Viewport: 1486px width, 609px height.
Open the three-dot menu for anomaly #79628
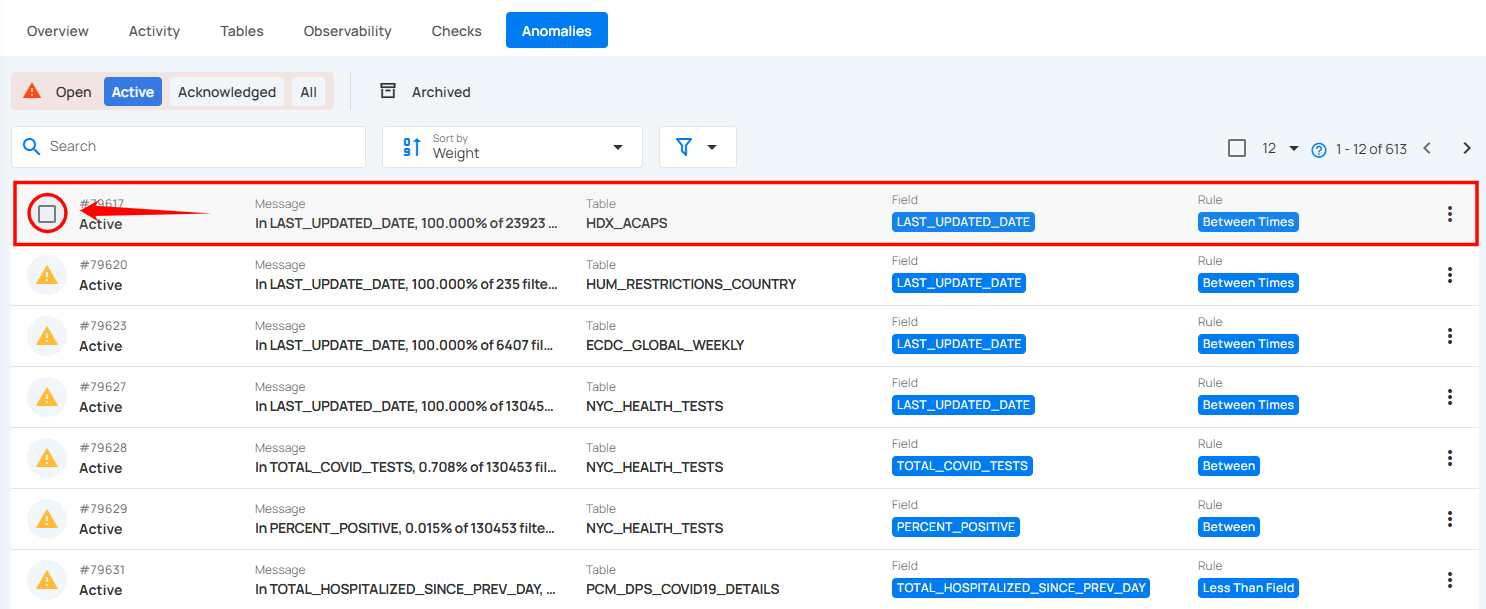[1450, 458]
